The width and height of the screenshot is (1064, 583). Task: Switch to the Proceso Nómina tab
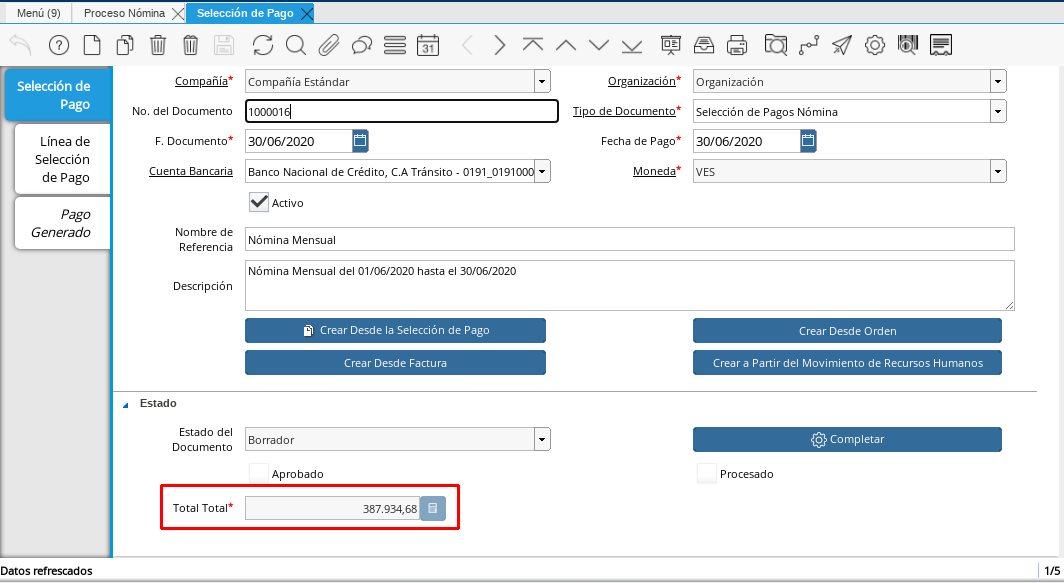coord(123,13)
